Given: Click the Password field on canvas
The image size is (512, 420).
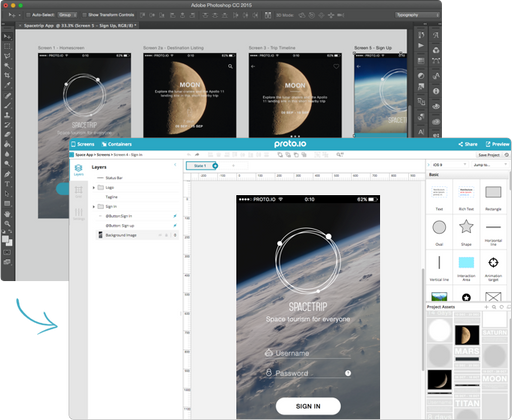Looking at the screenshot, I should pos(308,373).
